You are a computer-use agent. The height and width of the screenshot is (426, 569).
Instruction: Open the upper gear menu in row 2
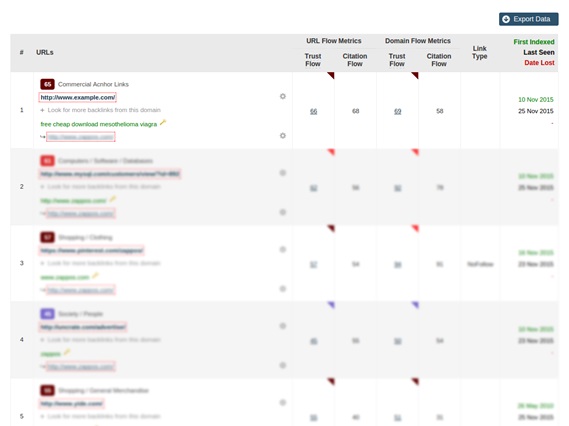(x=283, y=173)
